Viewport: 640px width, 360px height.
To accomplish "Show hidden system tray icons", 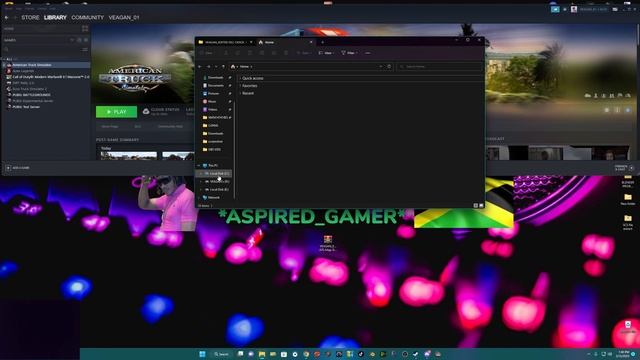I will point(588,354).
